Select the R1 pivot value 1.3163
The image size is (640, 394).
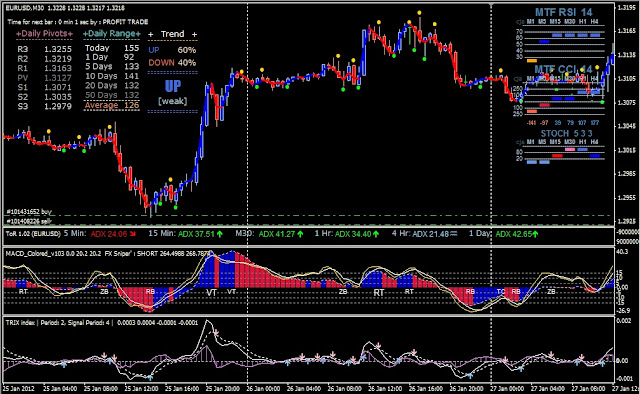tap(58, 68)
